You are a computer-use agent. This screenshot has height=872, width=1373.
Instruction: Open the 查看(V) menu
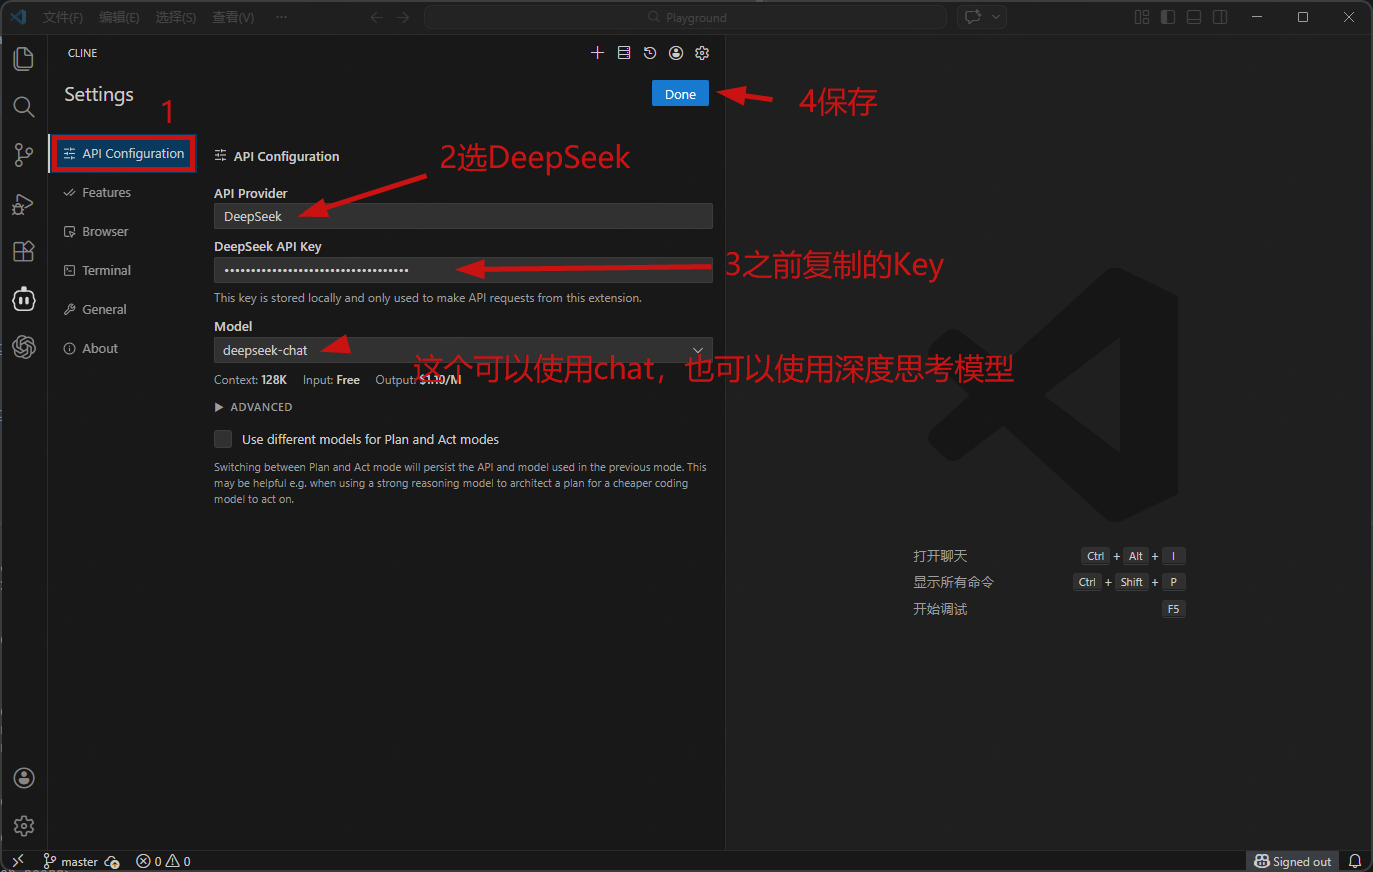coord(233,17)
